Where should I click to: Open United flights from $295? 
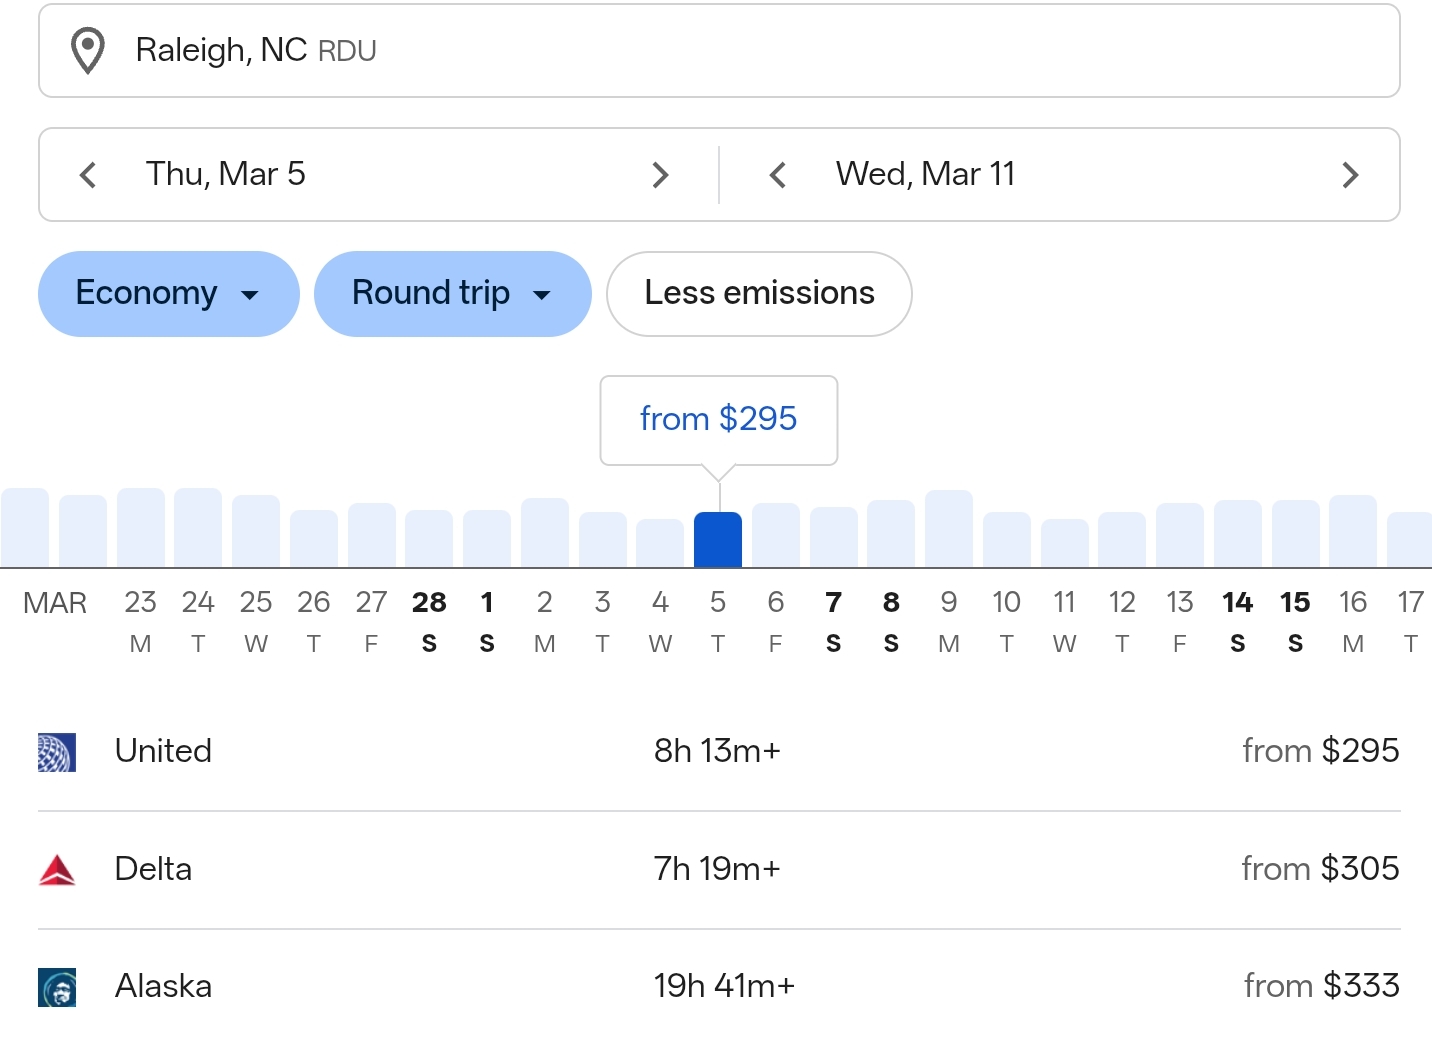click(x=718, y=751)
